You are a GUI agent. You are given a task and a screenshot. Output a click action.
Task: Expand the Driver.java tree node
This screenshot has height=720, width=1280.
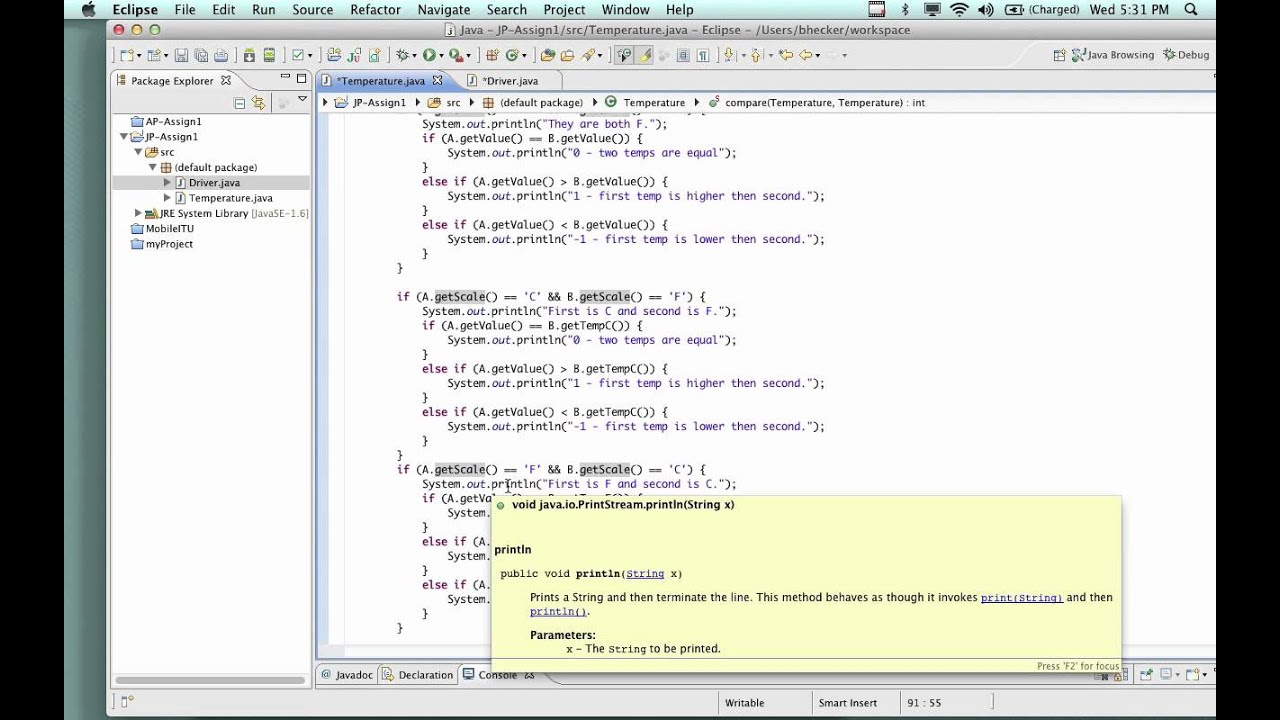click(167, 183)
